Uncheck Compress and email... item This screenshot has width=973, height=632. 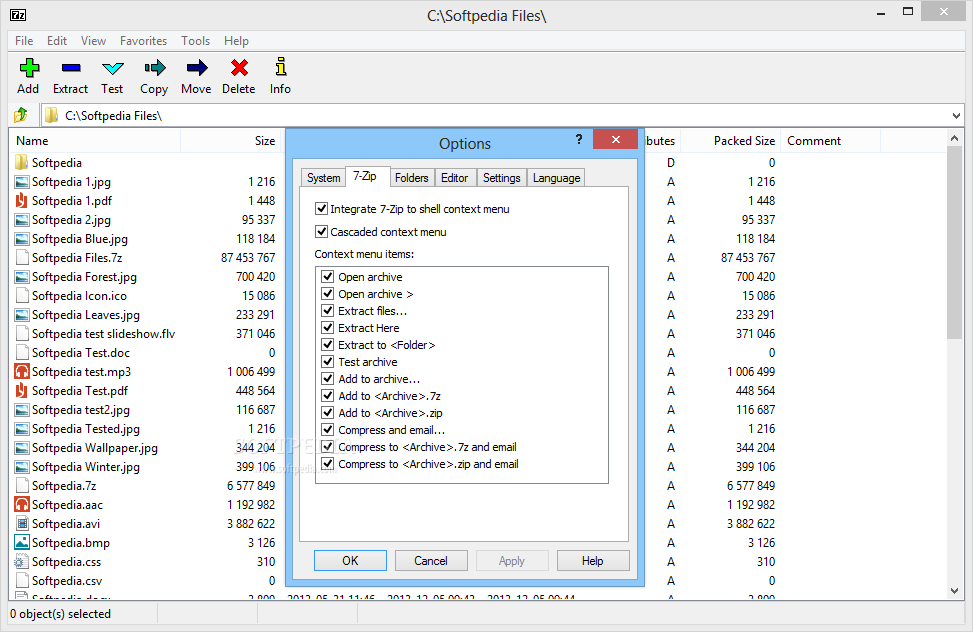point(328,430)
